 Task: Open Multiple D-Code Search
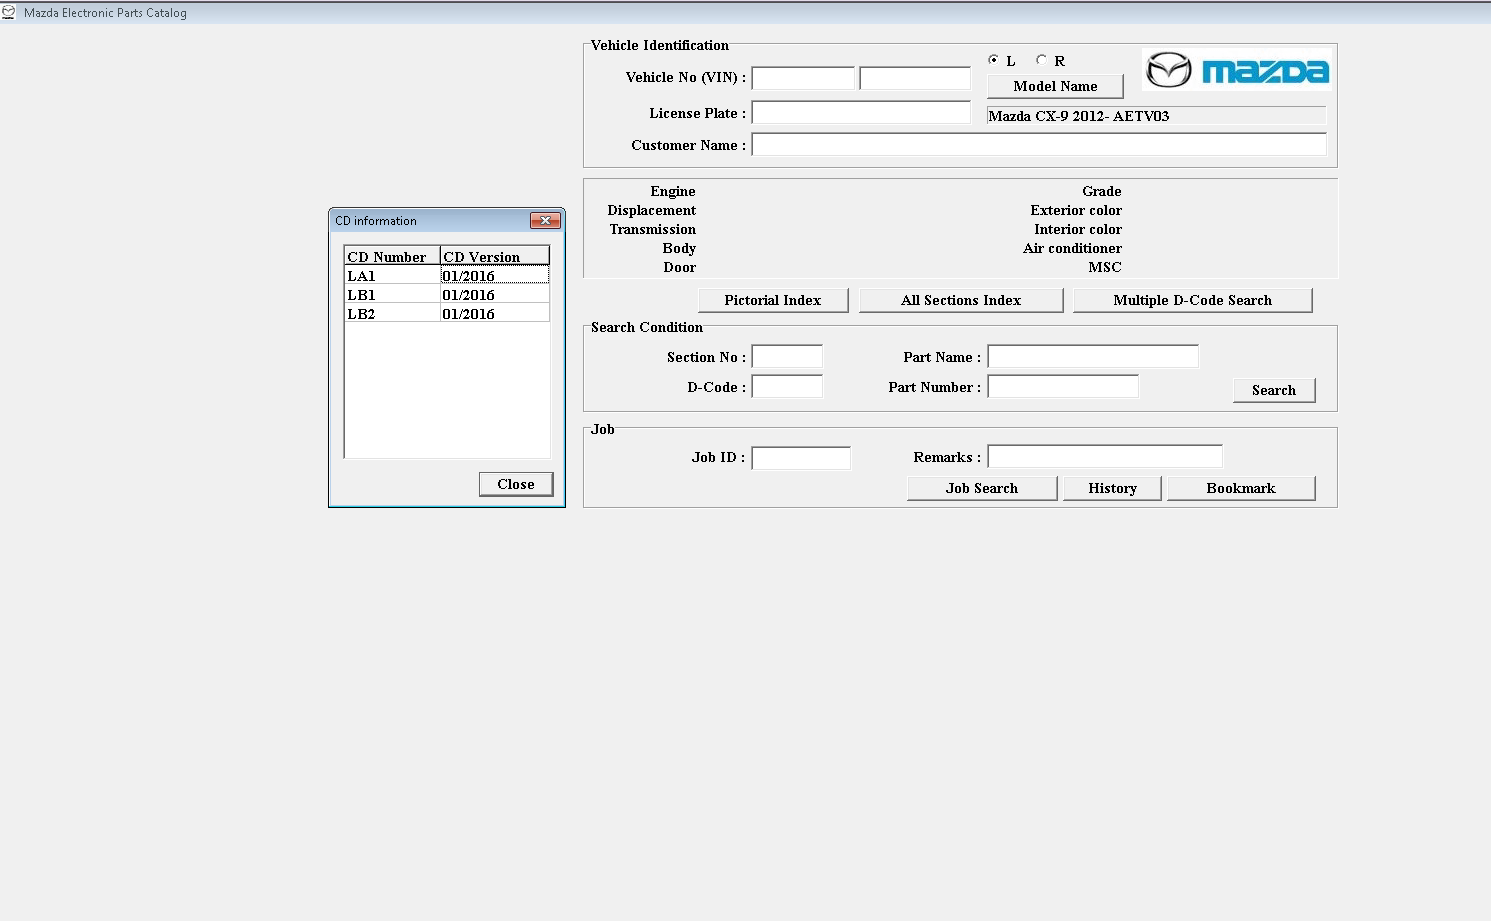point(1192,300)
